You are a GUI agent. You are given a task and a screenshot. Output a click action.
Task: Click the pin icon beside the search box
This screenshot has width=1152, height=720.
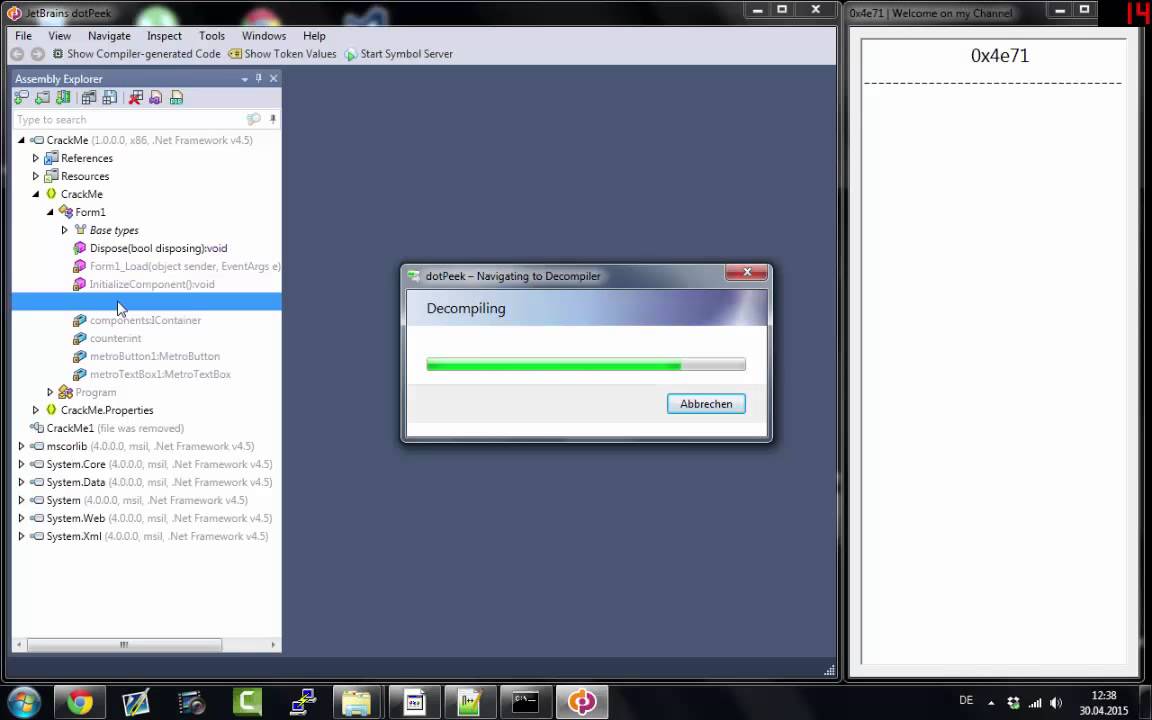tap(273, 119)
